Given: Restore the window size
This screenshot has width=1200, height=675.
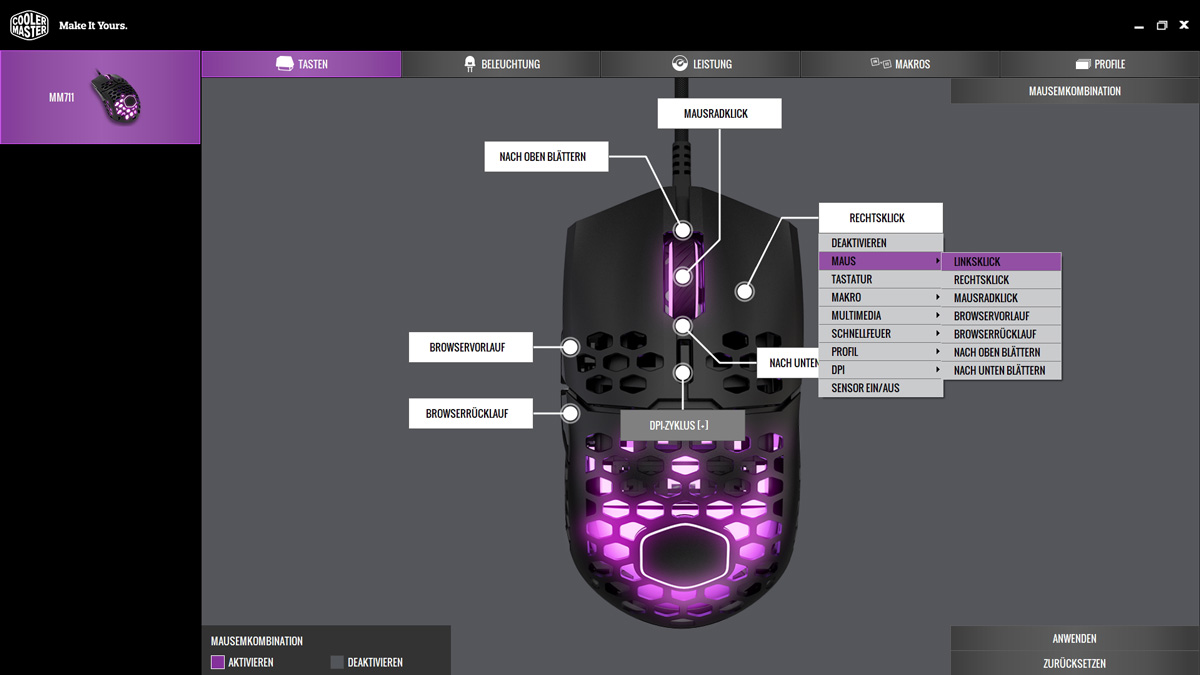Looking at the screenshot, I should (1162, 26).
